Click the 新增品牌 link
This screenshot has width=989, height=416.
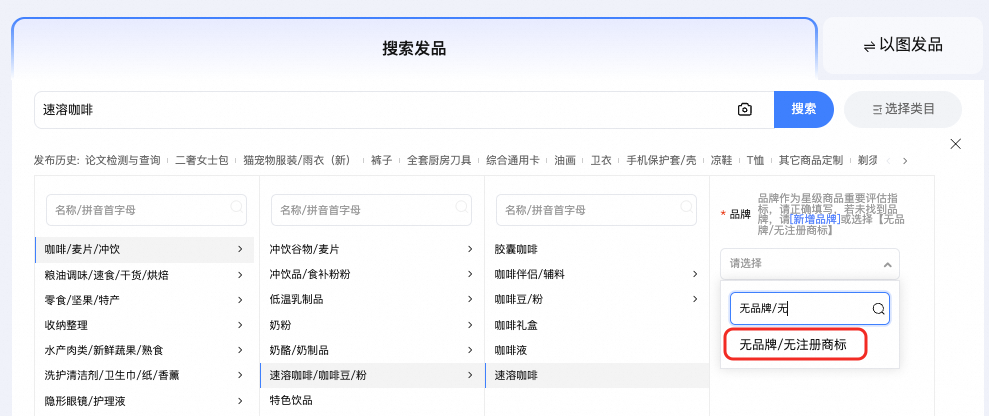tap(815, 219)
